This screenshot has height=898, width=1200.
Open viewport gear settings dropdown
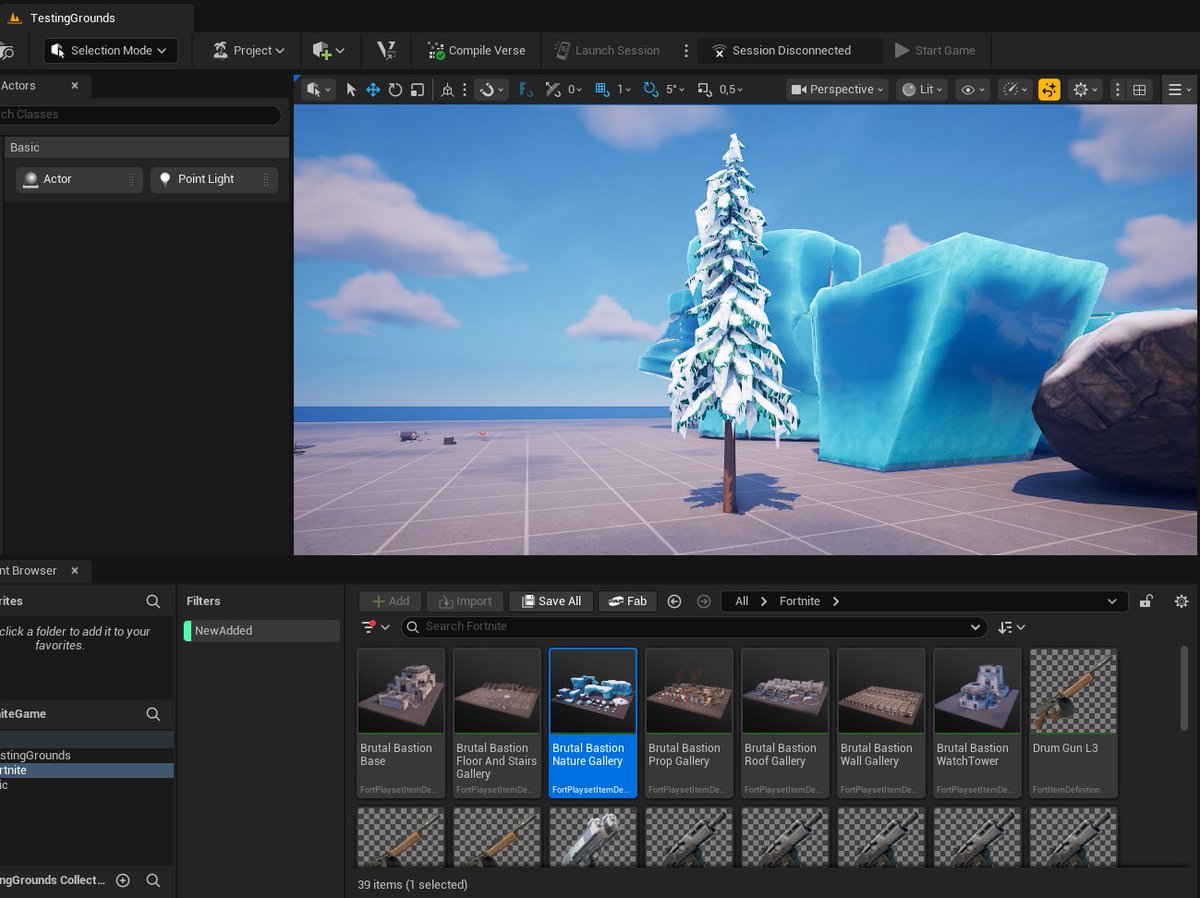pos(1085,90)
